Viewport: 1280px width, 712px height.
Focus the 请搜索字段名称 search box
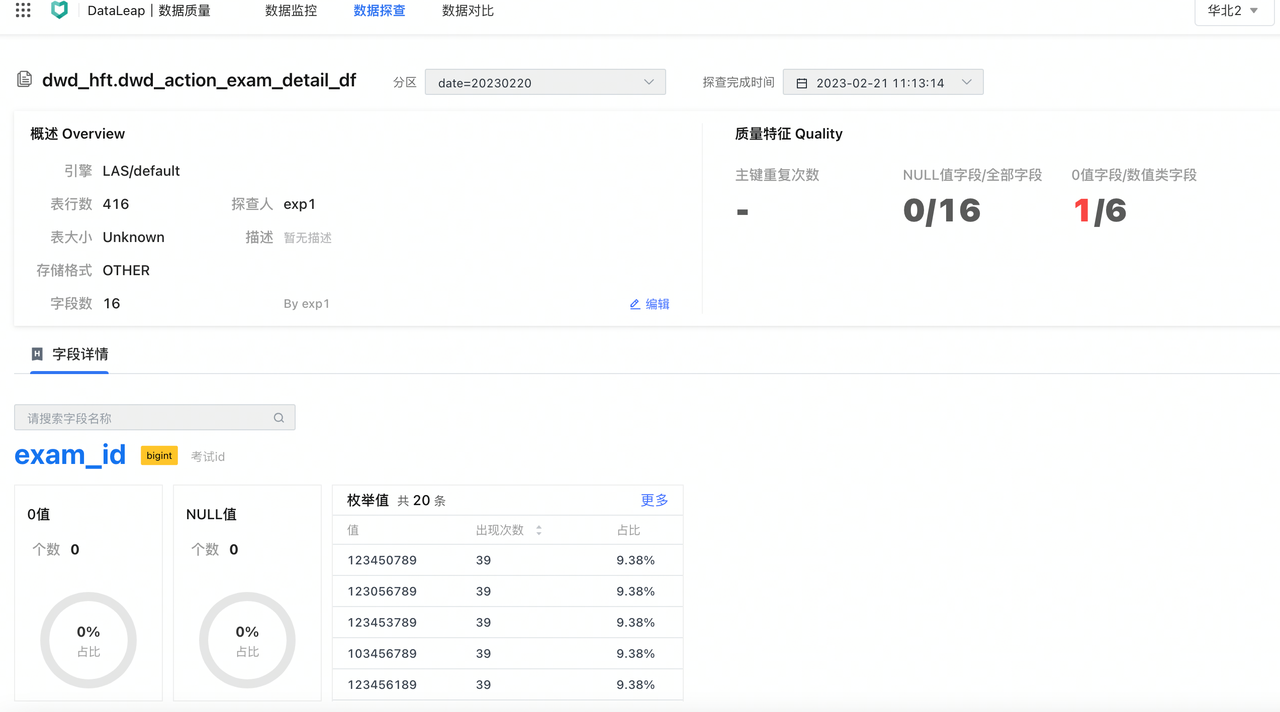point(155,418)
